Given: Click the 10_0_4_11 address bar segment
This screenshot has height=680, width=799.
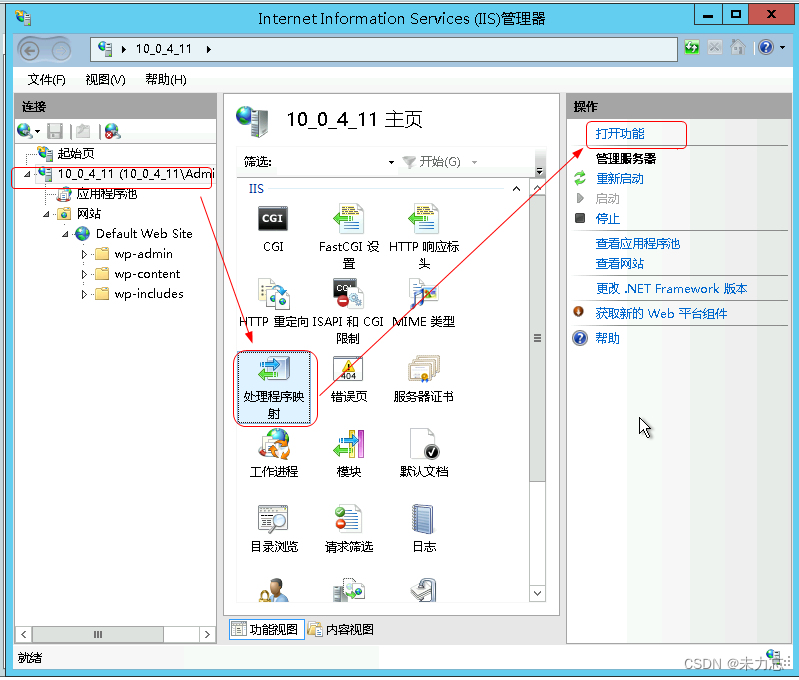Looking at the screenshot, I should (164, 49).
